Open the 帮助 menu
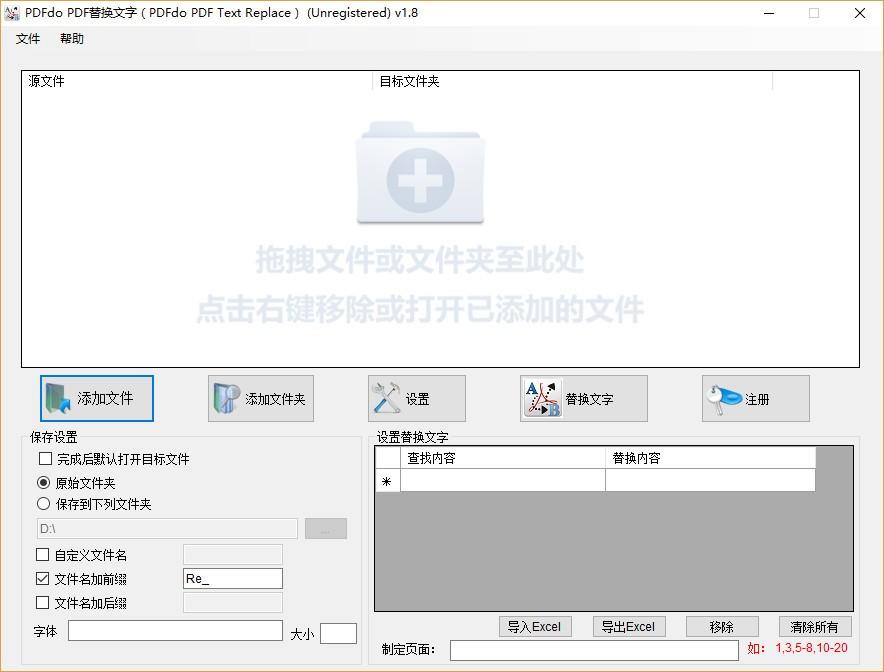 [72, 38]
